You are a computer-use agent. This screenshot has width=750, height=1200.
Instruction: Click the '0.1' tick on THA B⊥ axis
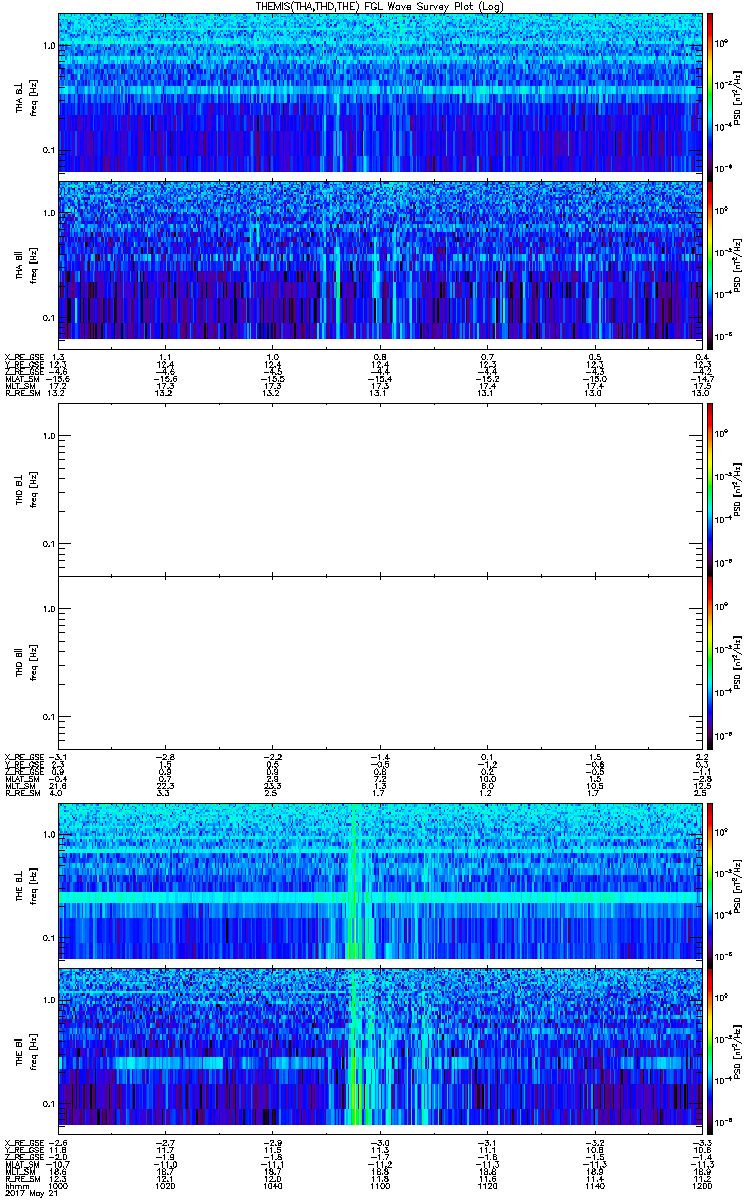(49, 150)
